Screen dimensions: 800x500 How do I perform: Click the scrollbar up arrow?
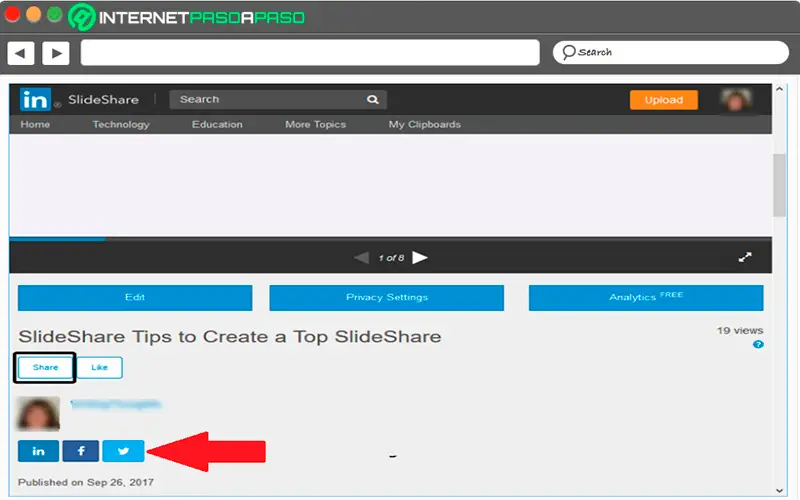[x=779, y=89]
